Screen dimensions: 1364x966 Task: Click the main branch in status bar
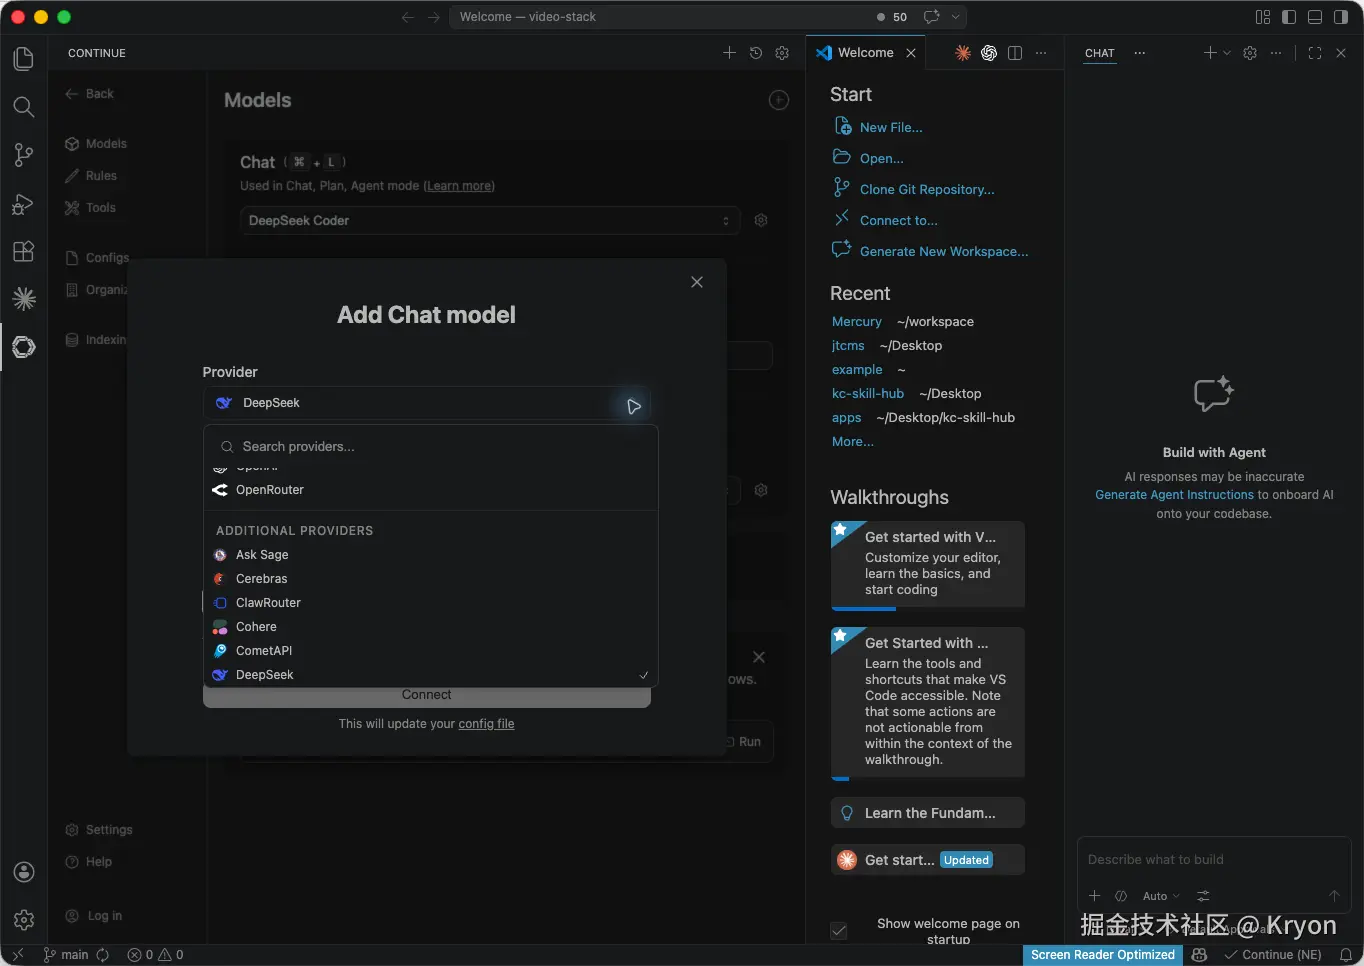pos(66,955)
